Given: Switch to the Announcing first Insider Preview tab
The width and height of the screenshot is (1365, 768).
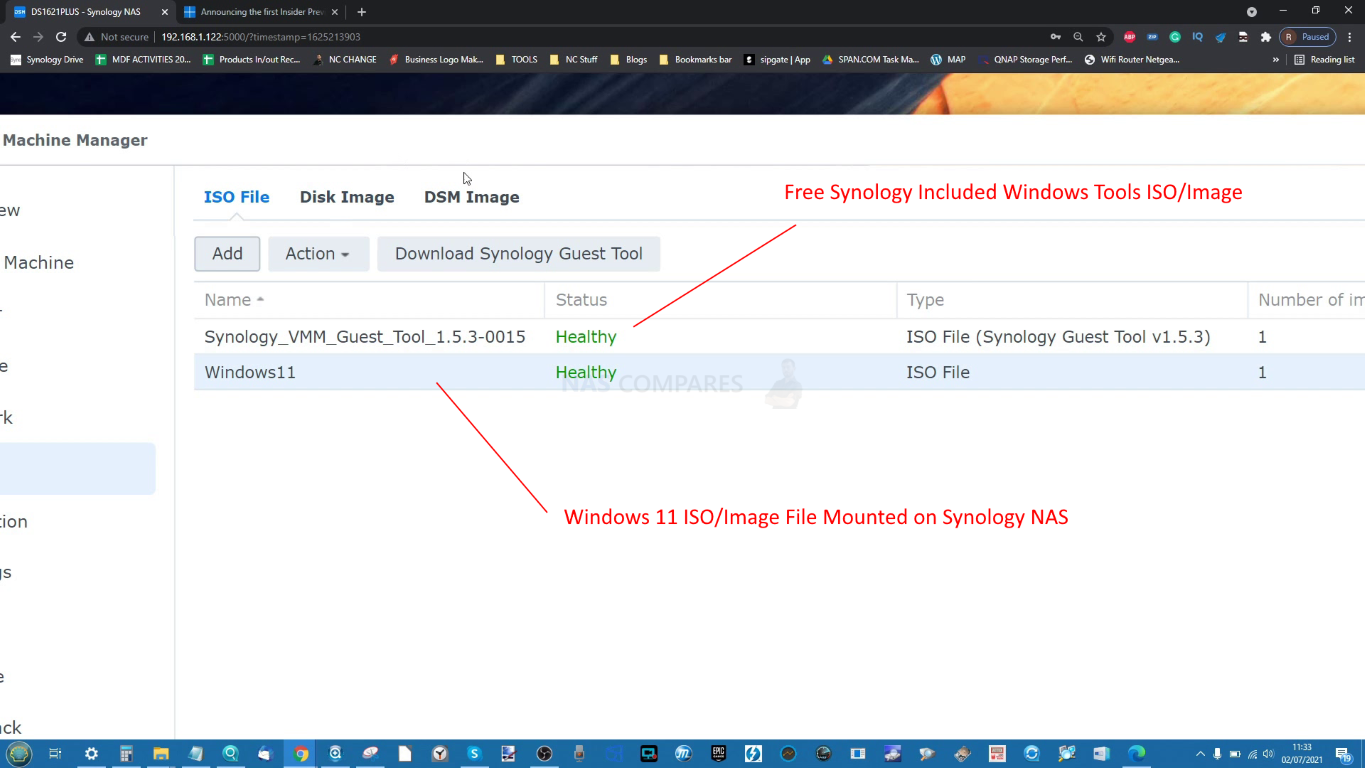Looking at the screenshot, I should pyautogui.click(x=260, y=12).
